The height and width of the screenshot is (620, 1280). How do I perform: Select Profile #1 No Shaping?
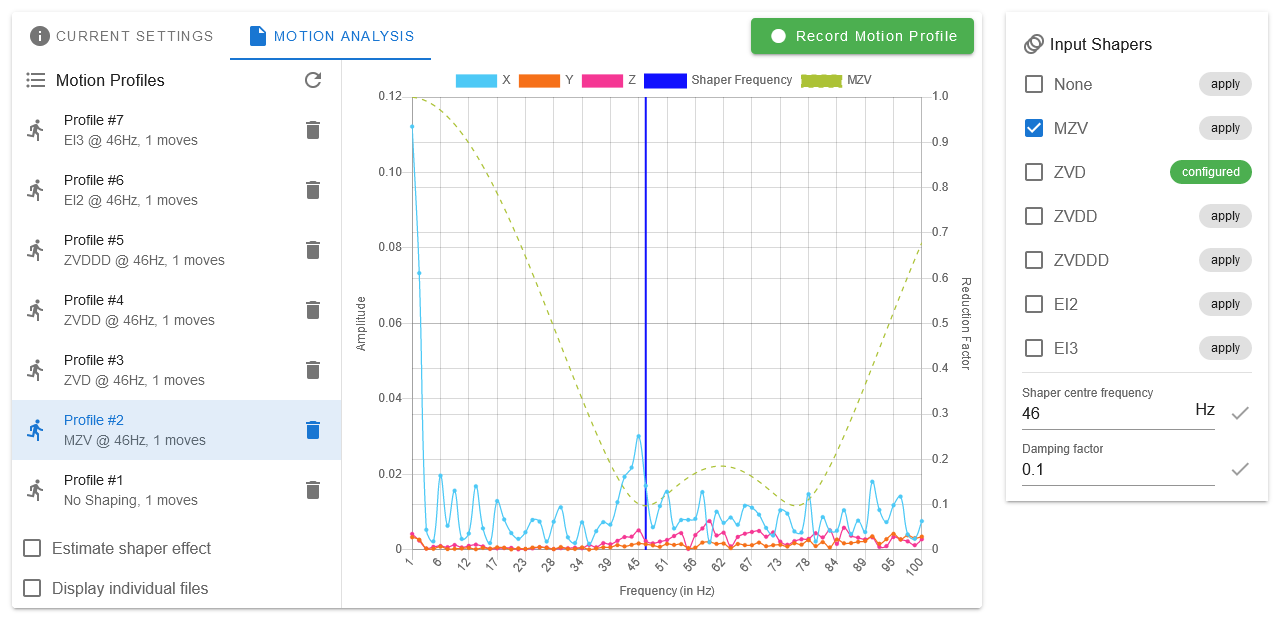[176, 490]
